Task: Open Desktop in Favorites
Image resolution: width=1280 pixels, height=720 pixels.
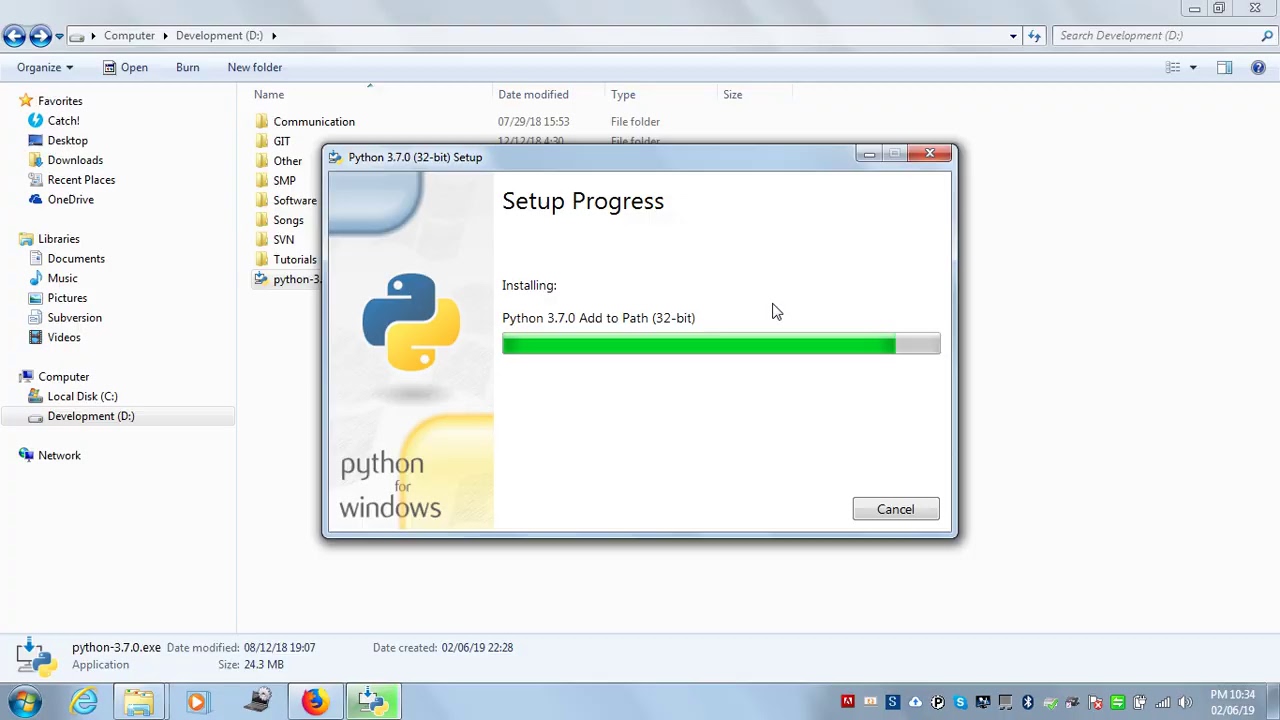Action: 67,140
